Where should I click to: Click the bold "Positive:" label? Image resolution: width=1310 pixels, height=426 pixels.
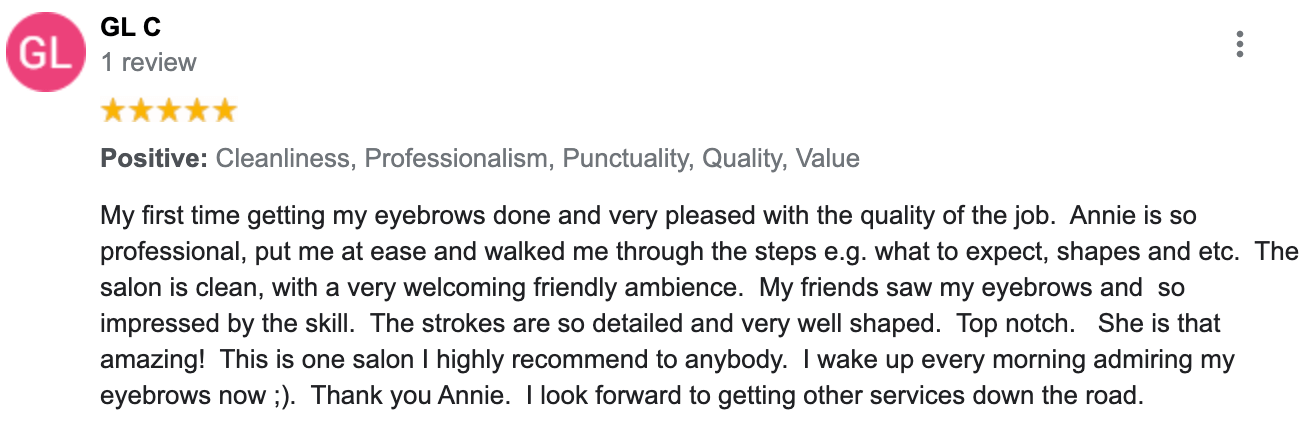(x=154, y=158)
